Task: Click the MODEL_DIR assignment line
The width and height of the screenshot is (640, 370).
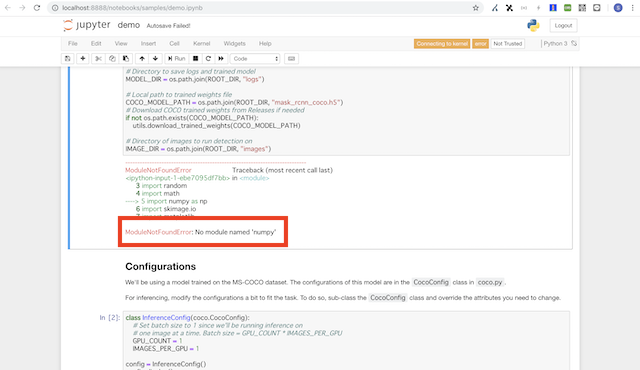Action: pos(195,79)
